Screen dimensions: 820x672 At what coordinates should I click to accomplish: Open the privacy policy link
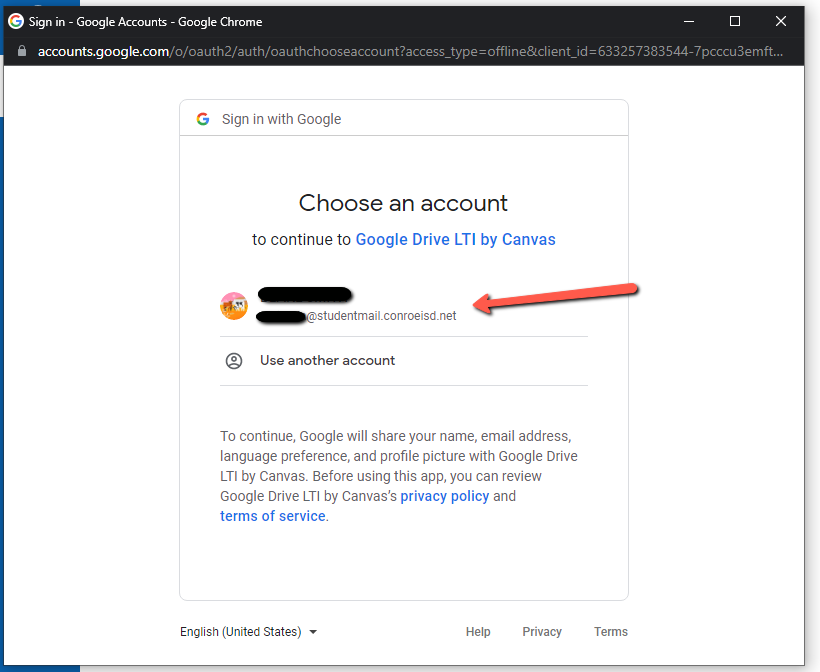(445, 496)
